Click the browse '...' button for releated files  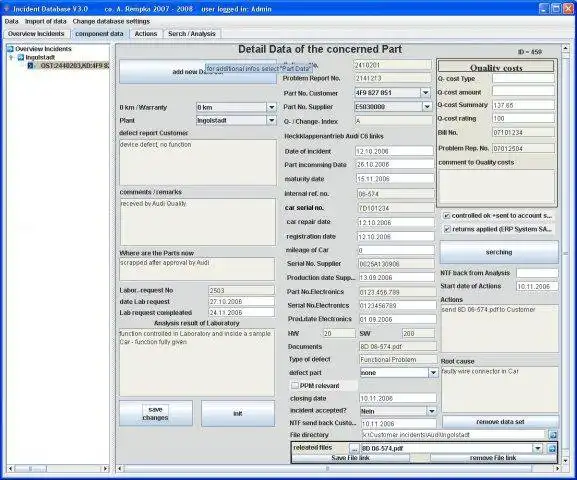[x=354, y=448]
